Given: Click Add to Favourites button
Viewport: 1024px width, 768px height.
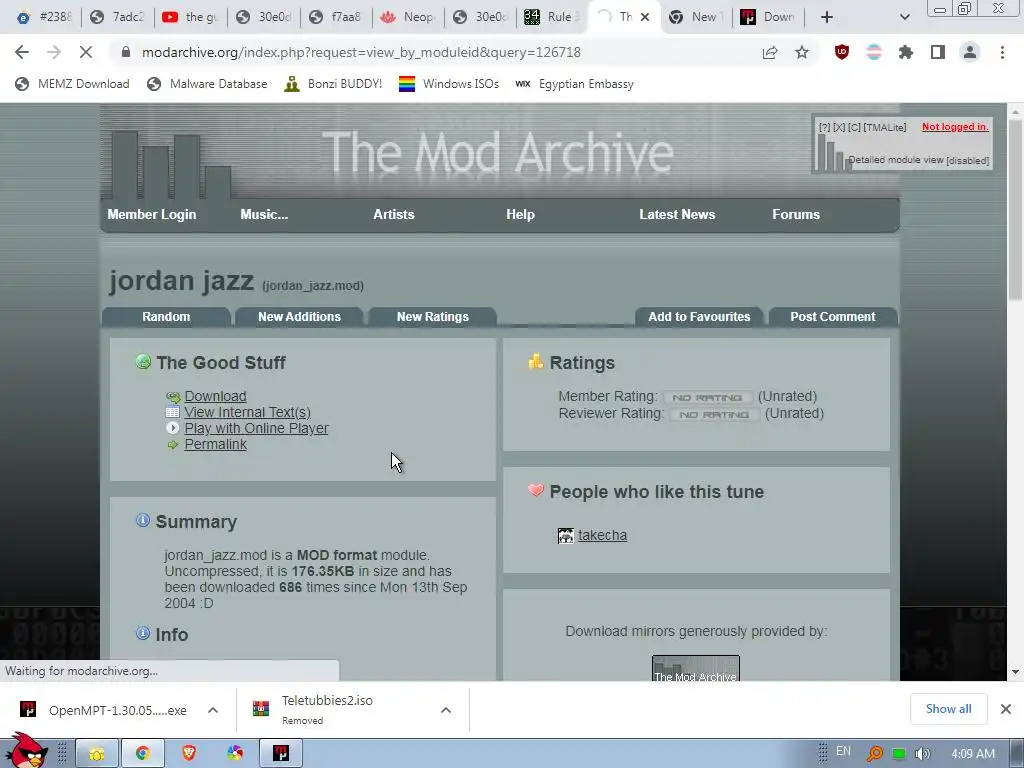Looking at the screenshot, I should [699, 317].
